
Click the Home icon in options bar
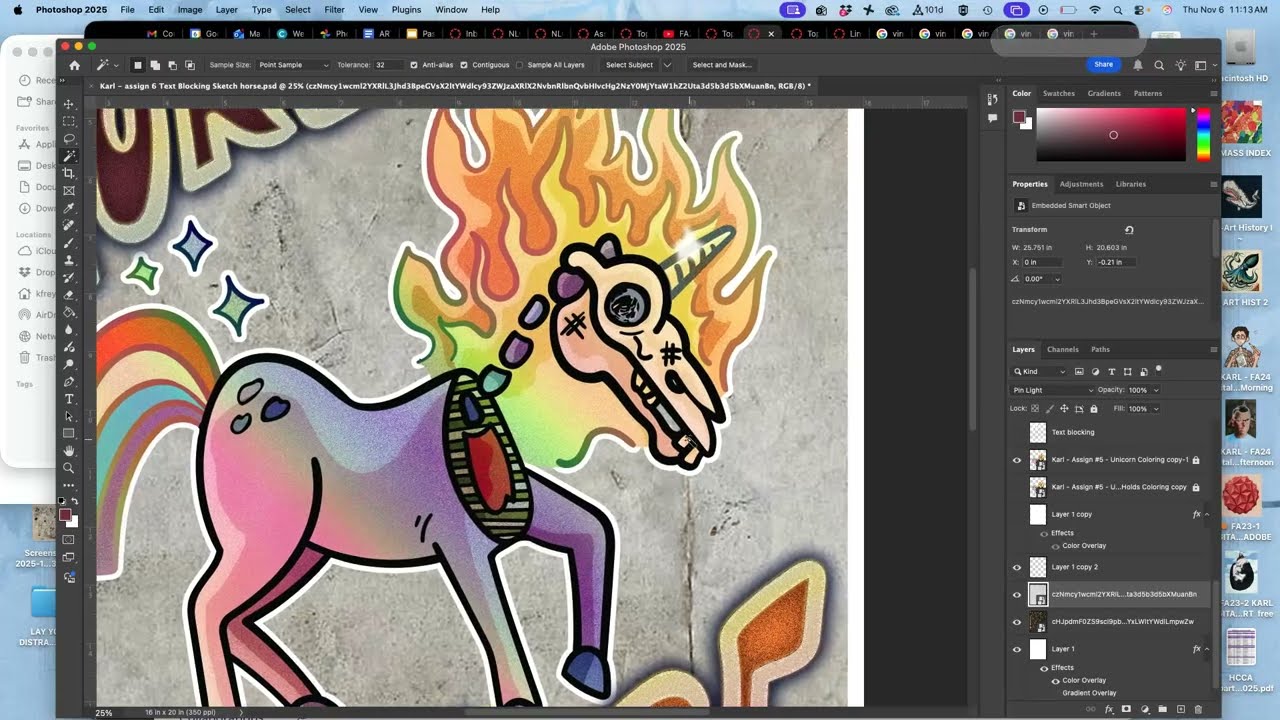74,65
